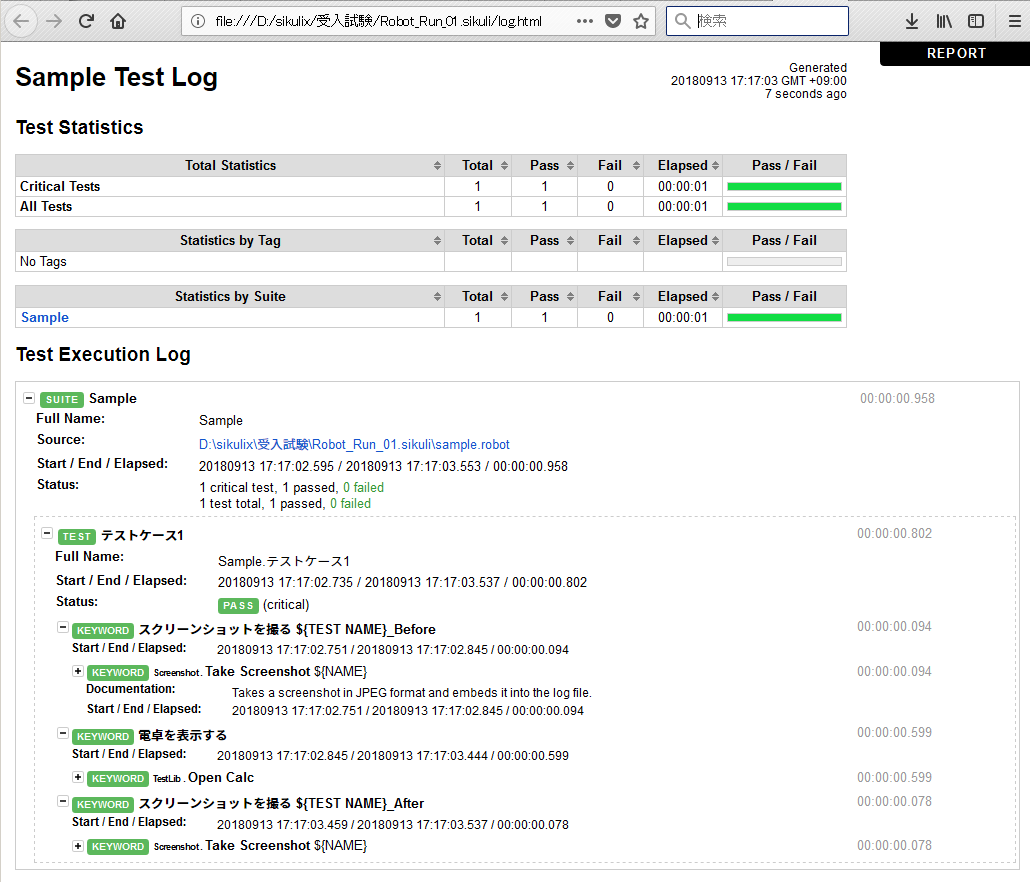
Task: Select the All Tests row label
Action: click(46, 206)
